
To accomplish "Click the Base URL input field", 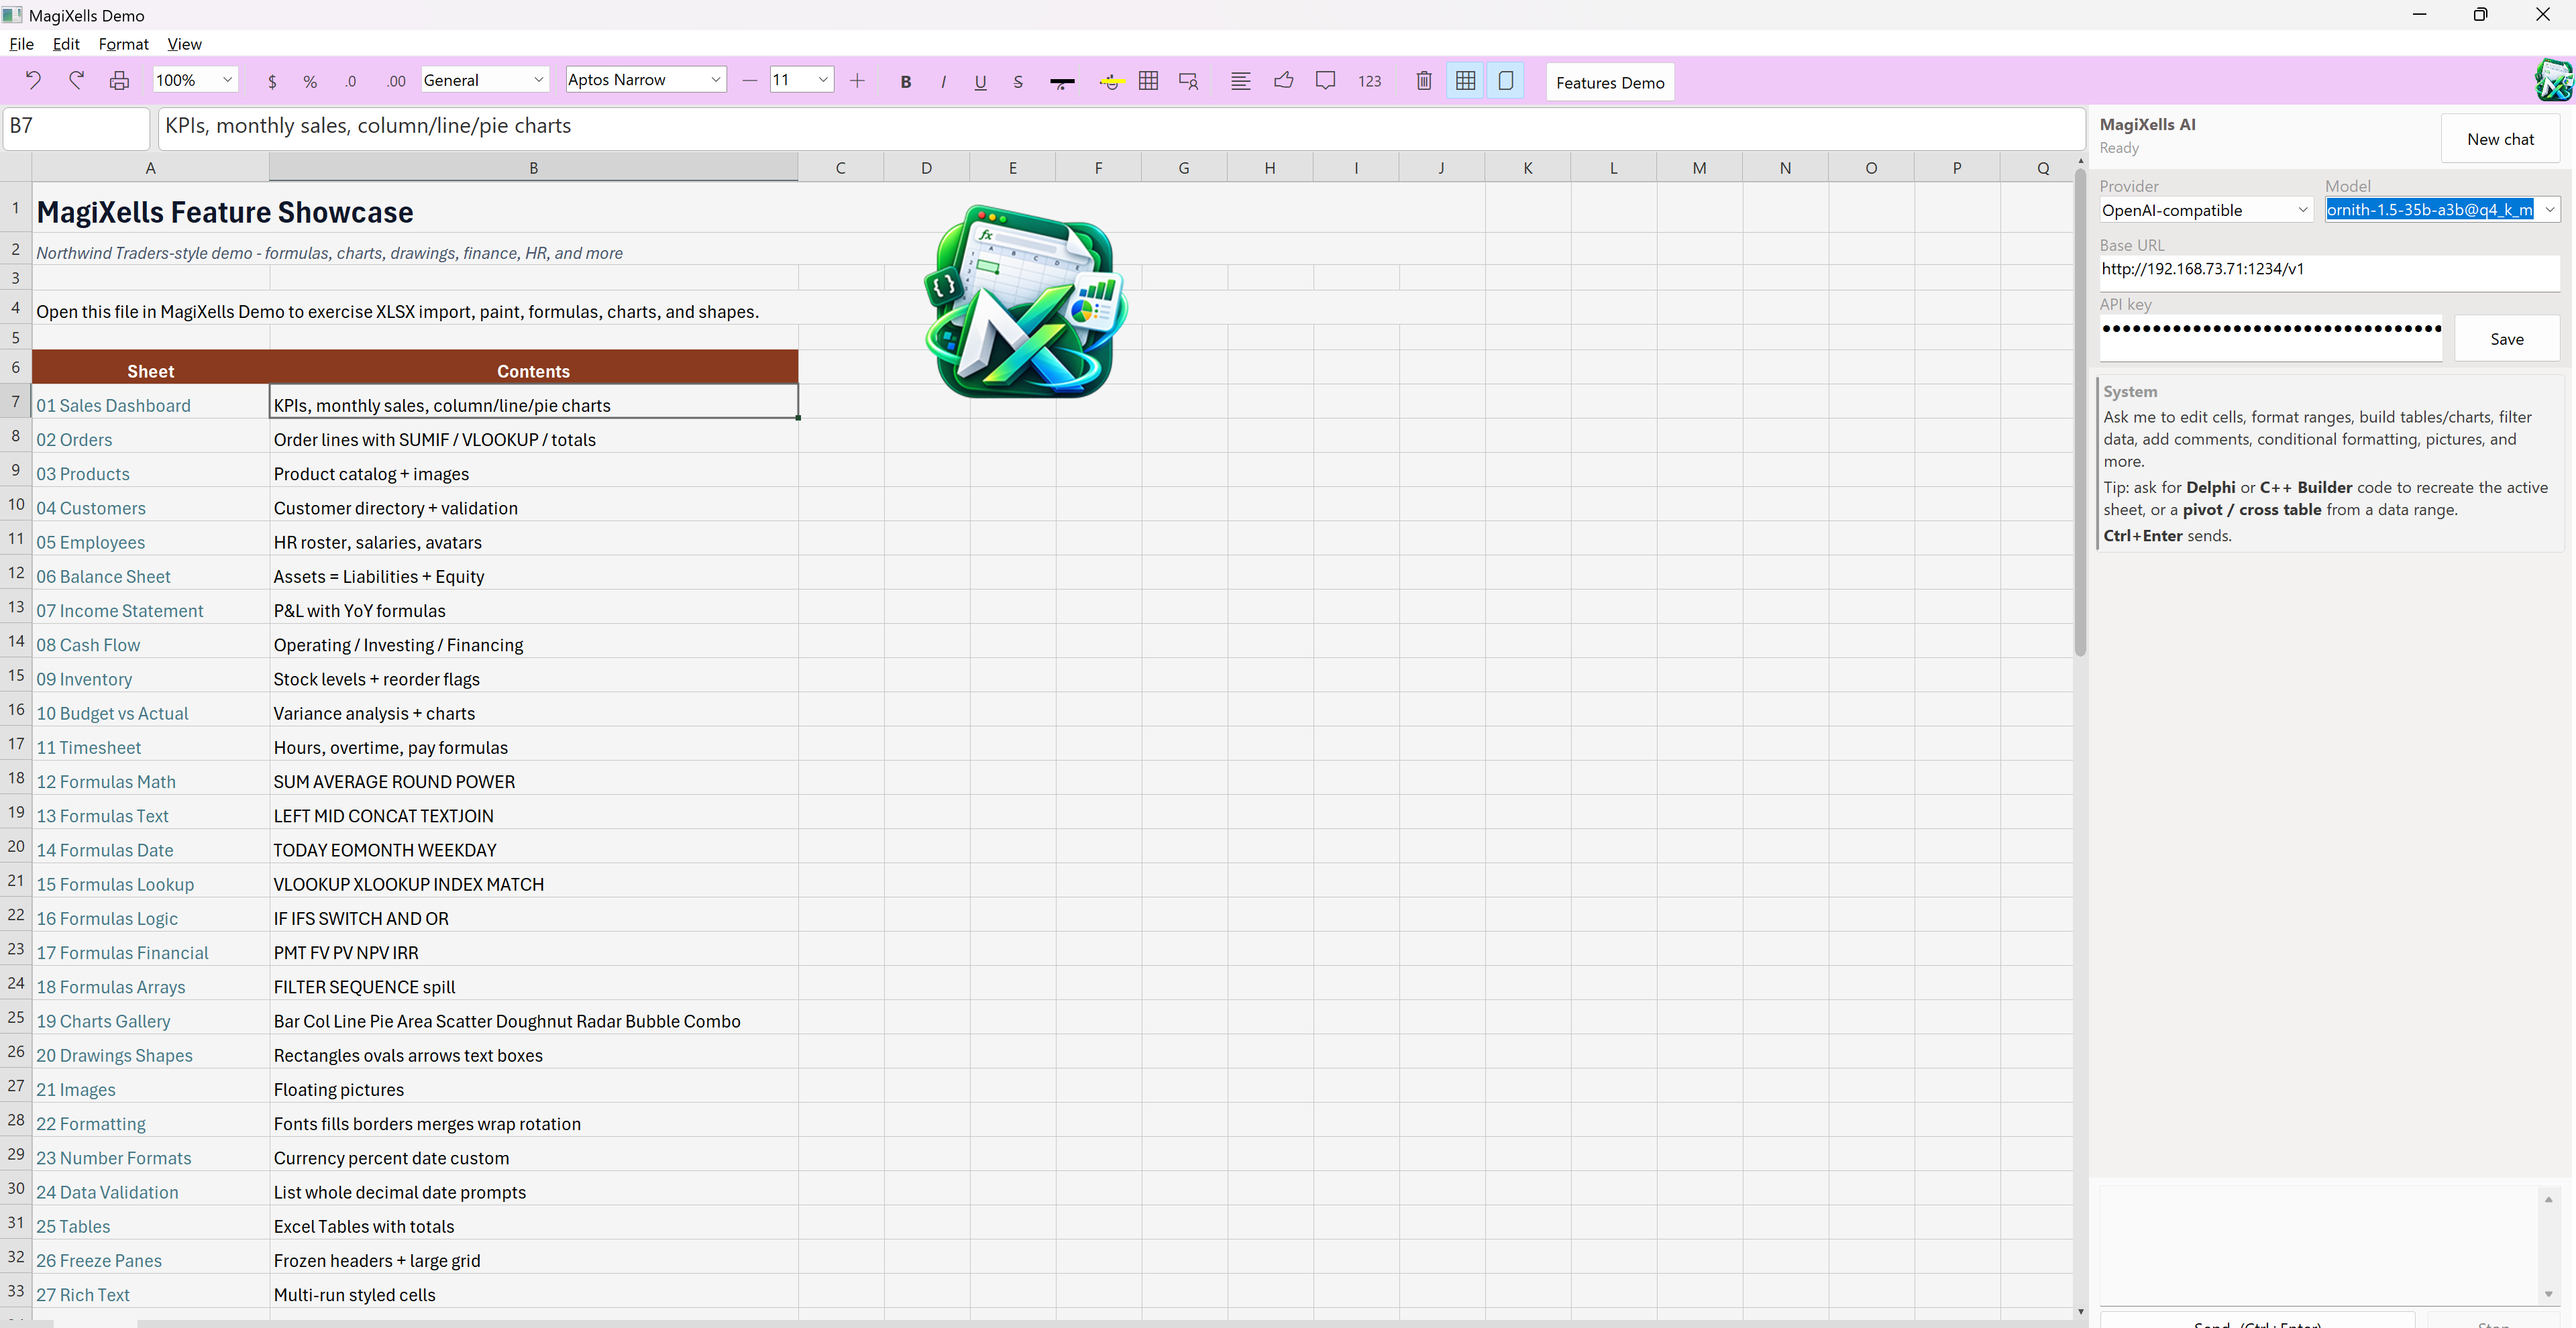I will (x=2328, y=270).
